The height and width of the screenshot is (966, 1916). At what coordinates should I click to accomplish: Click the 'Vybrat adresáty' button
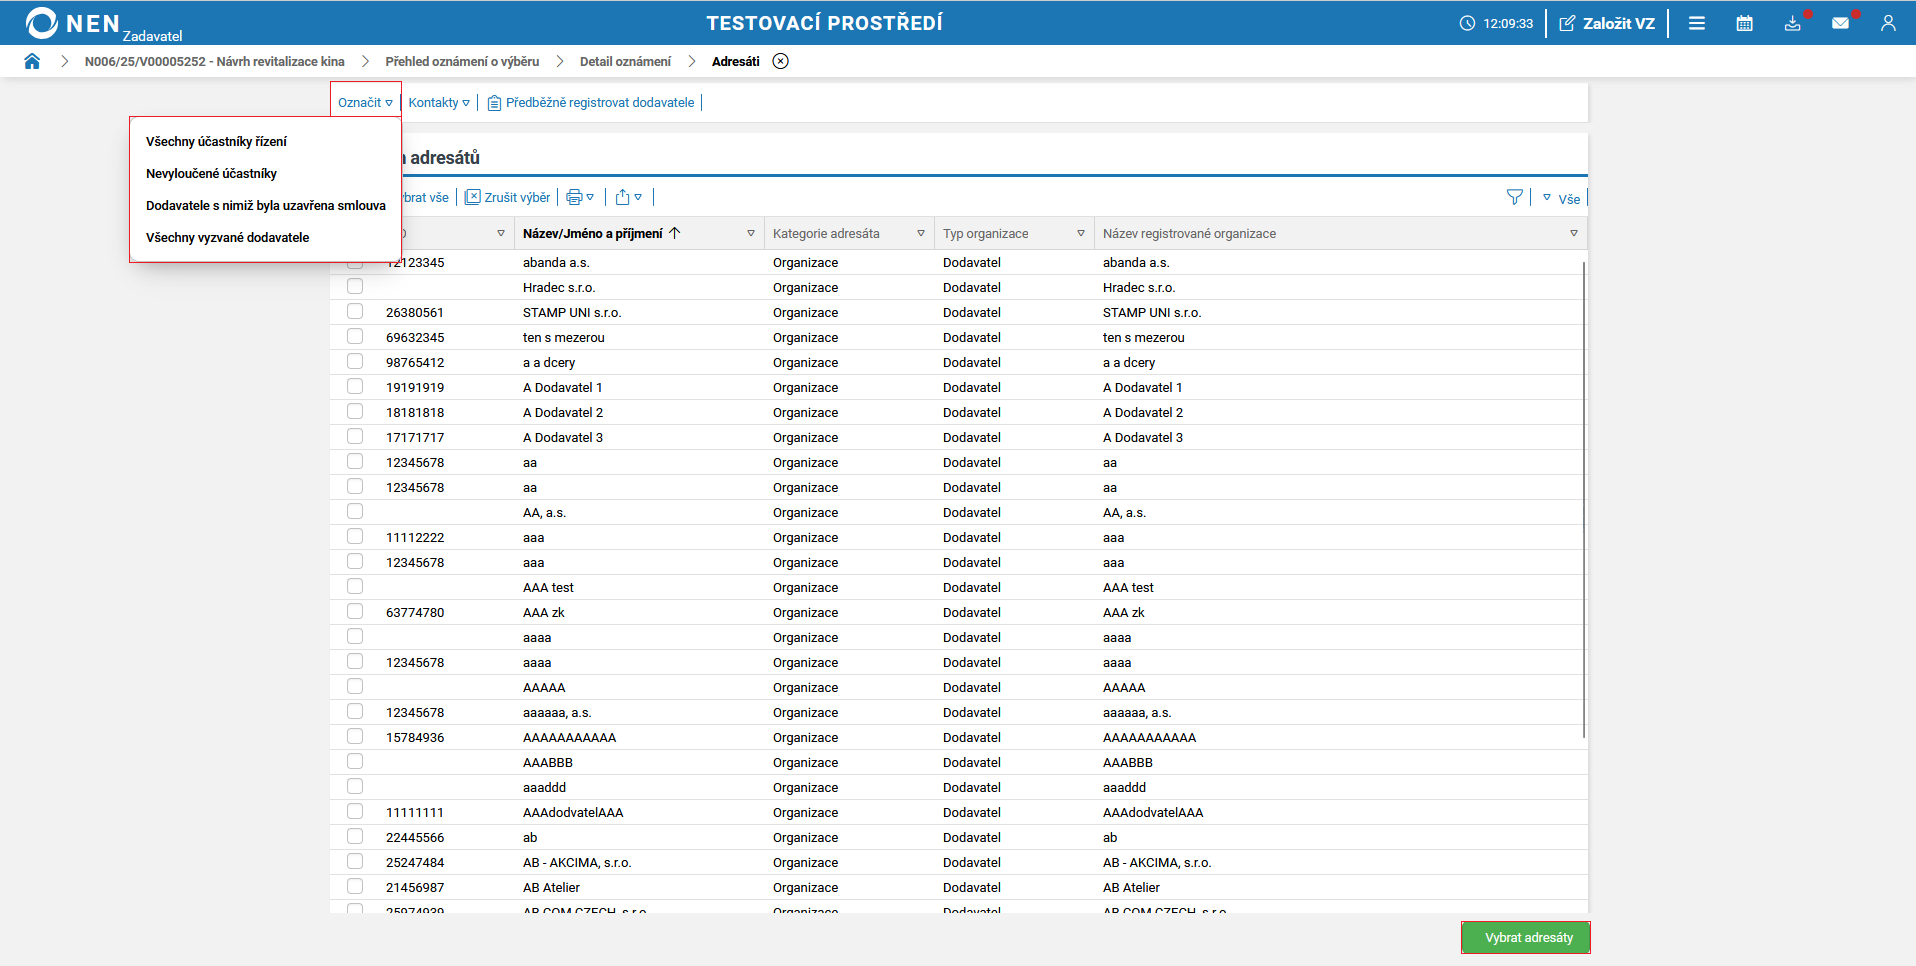1527,938
